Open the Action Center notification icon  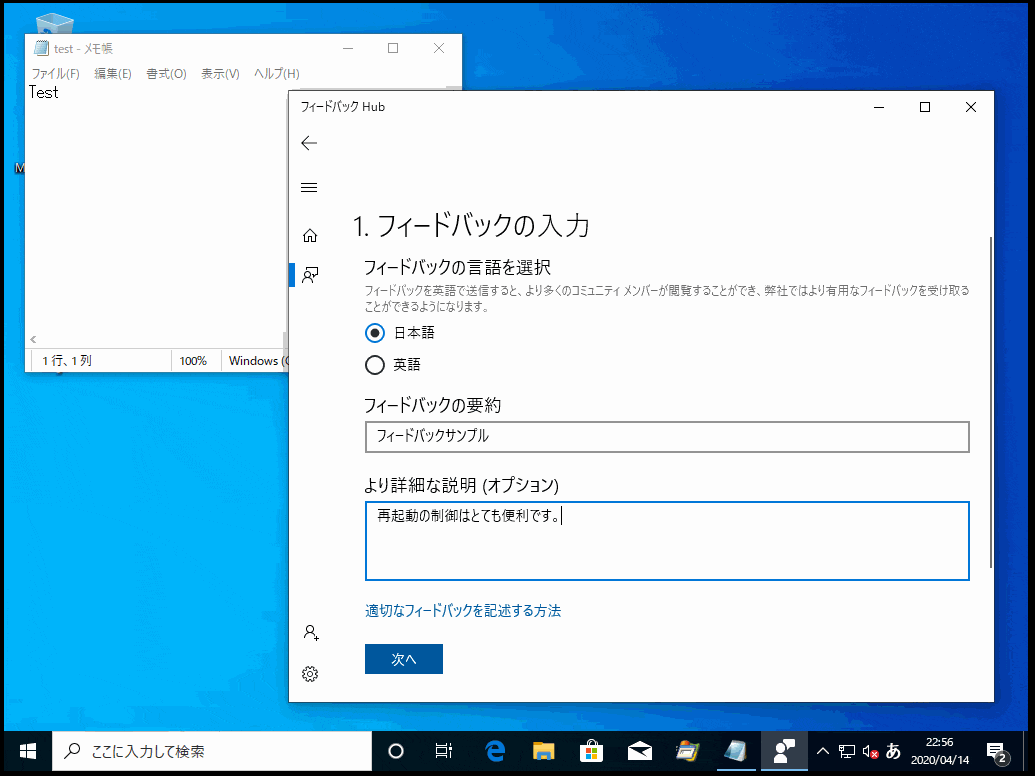[x=997, y=752]
